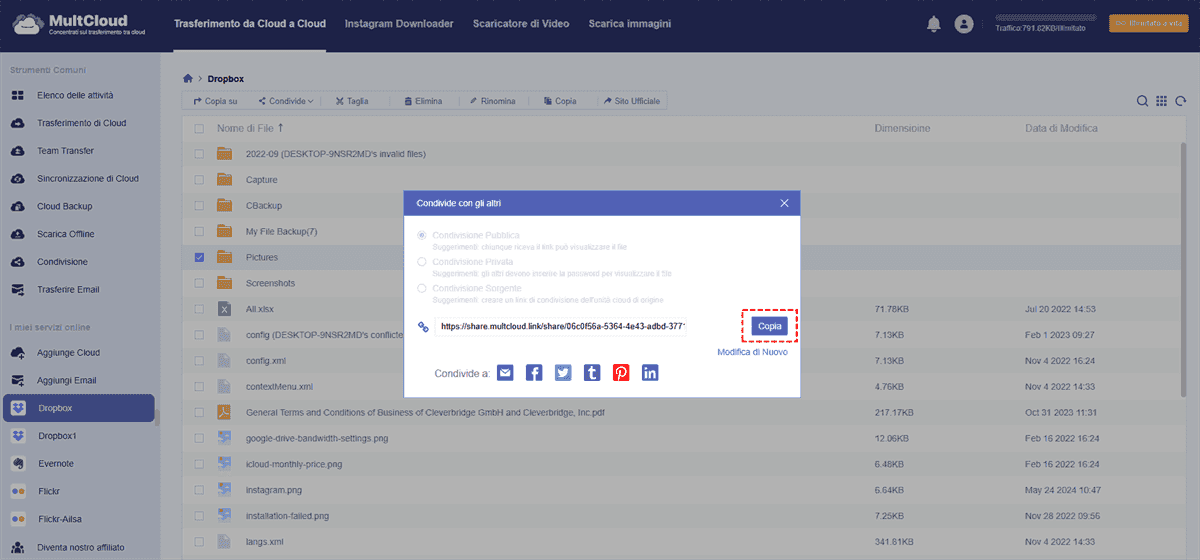Click Taglia toolbar button
1200x560 pixels.
coord(352,101)
